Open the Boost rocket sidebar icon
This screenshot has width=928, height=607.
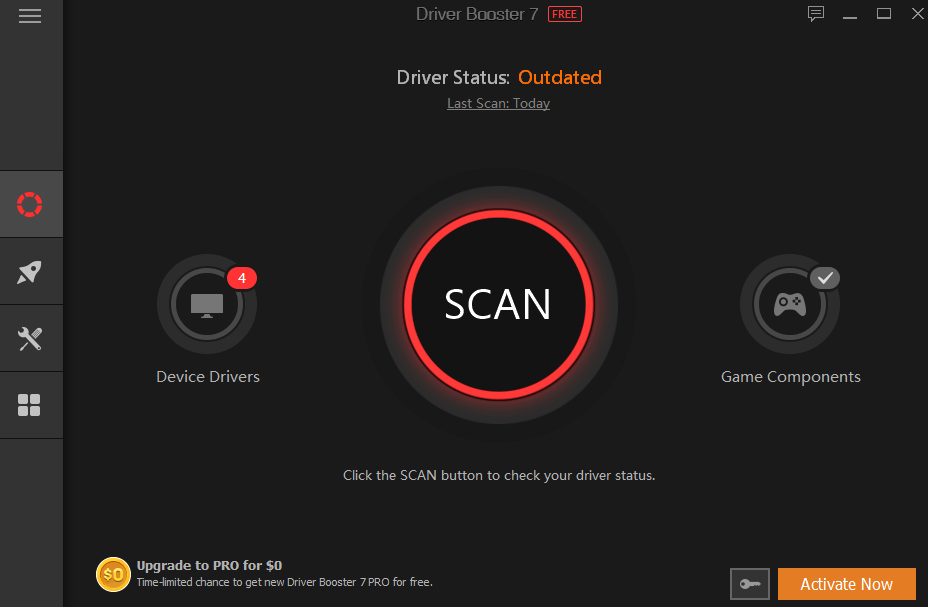(30, 272)
